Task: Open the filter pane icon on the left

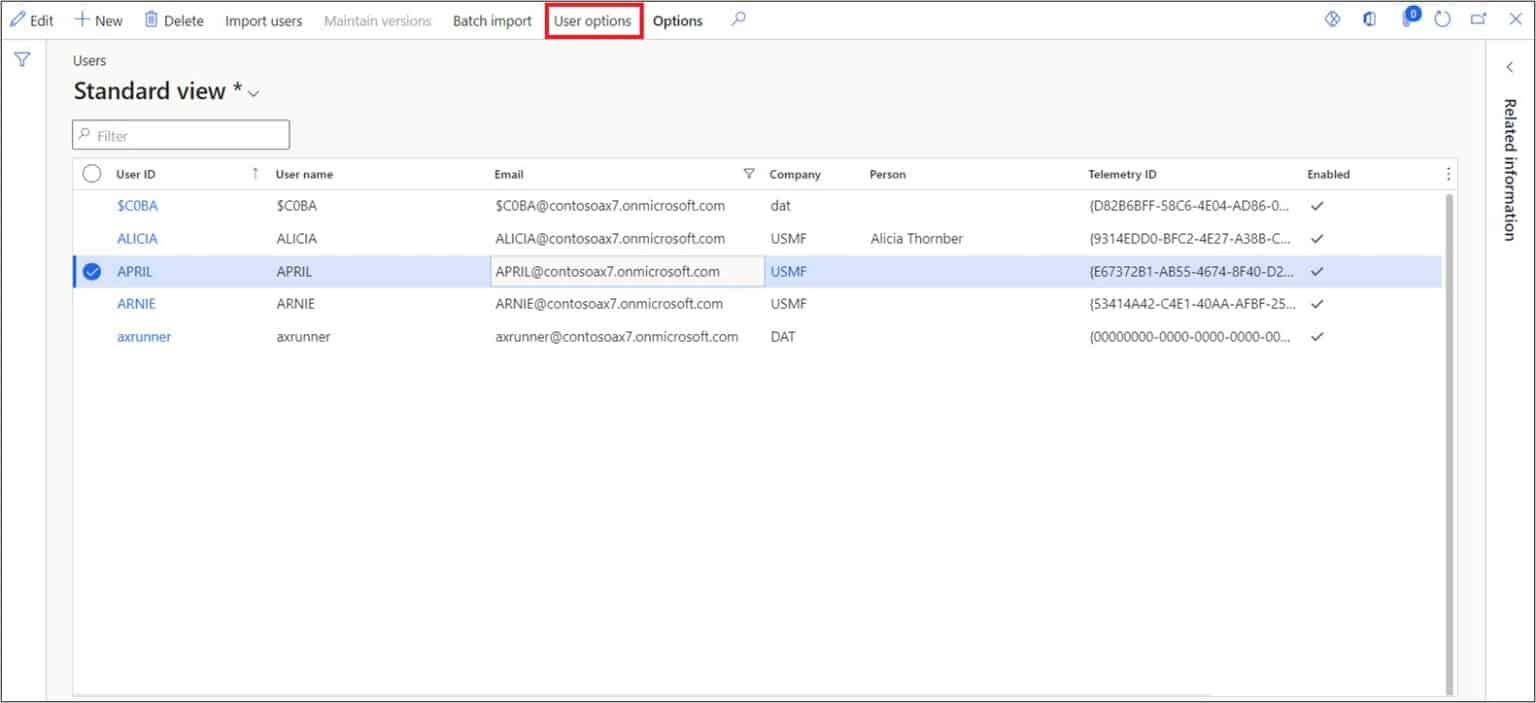Action: (21, 60)
